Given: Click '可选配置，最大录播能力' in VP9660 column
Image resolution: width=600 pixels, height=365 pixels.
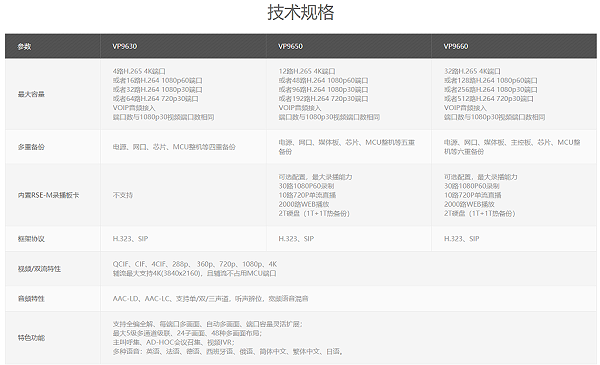Looking at the screenshot, I should [x=481, y=177].
